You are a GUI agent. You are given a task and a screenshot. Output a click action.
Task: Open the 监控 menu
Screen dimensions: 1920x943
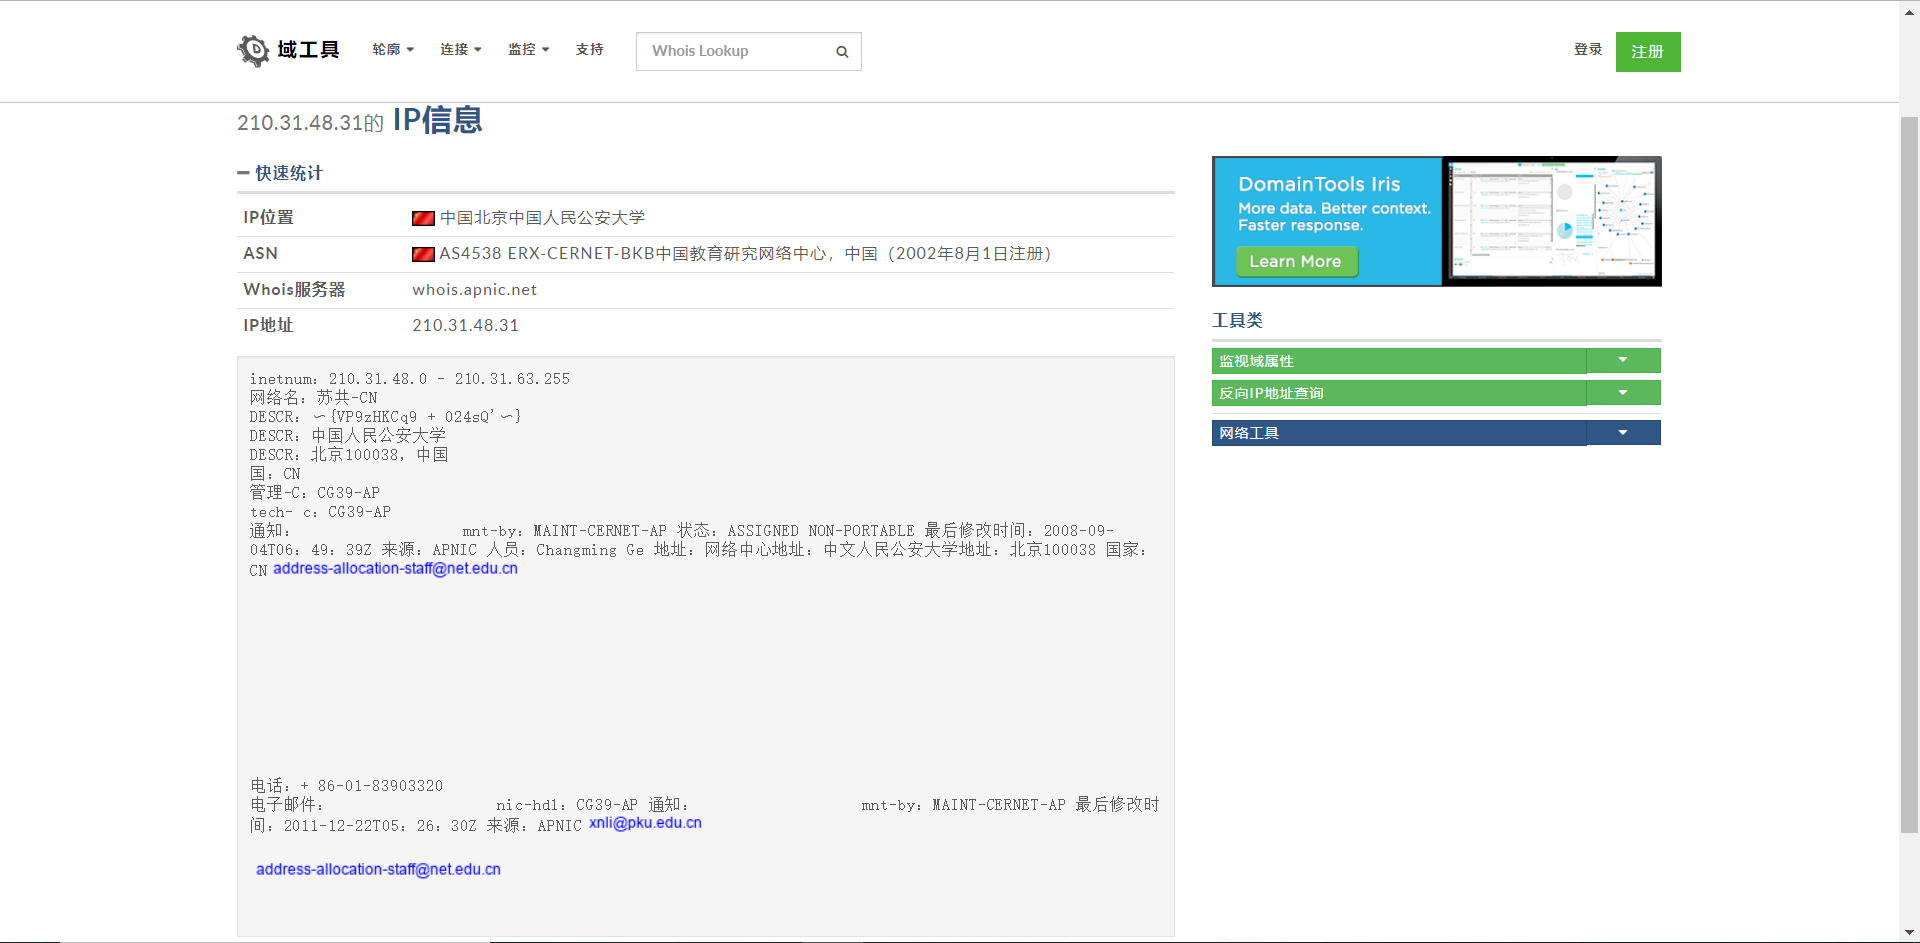click(529, 49)
